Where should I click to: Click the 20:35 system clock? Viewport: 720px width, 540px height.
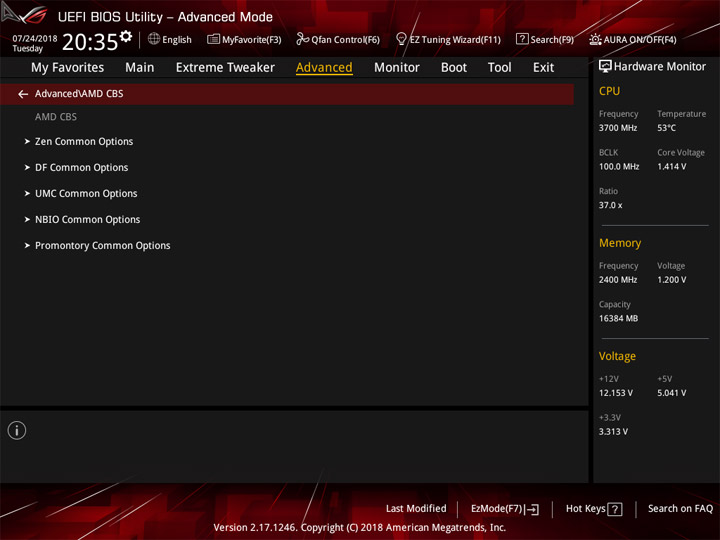(x=90, y=42)
